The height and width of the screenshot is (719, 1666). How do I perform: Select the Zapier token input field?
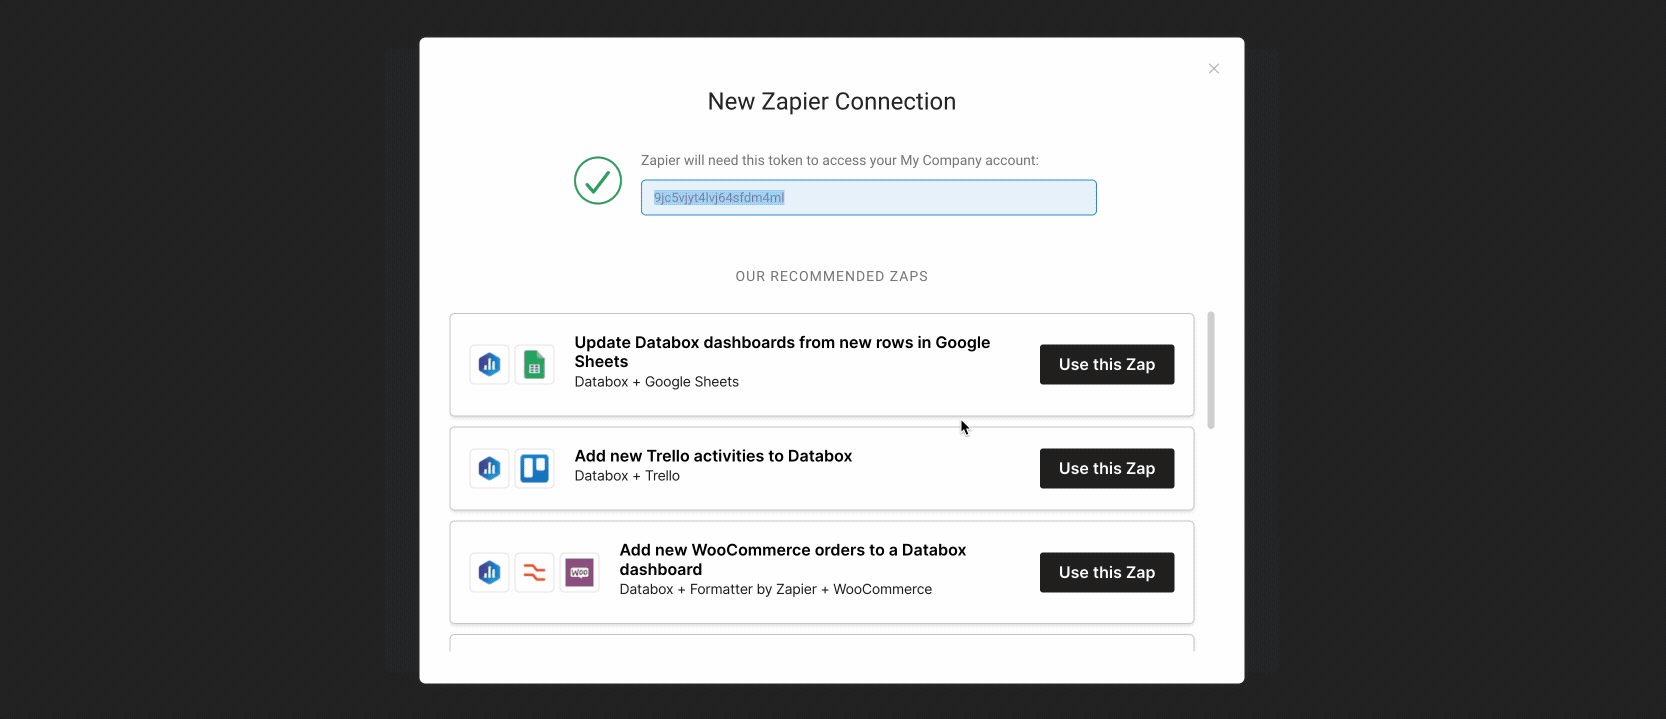click(868, 198)
